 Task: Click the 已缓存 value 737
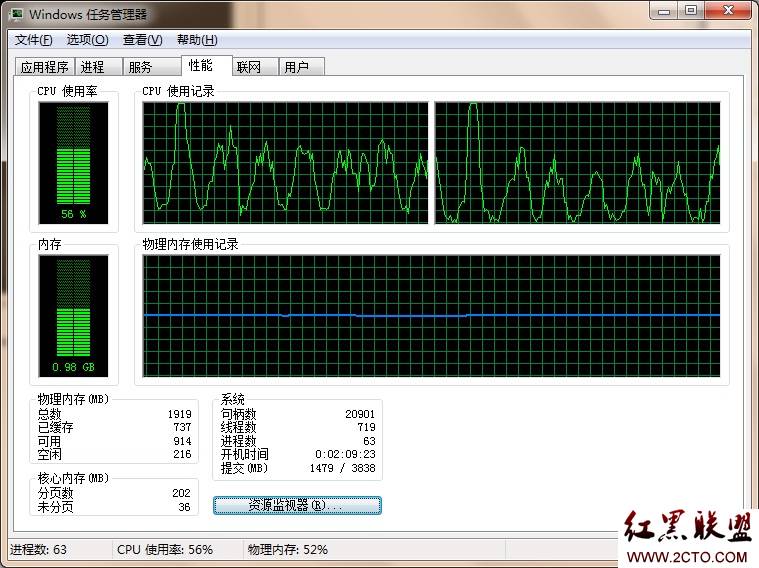(182, 427)
